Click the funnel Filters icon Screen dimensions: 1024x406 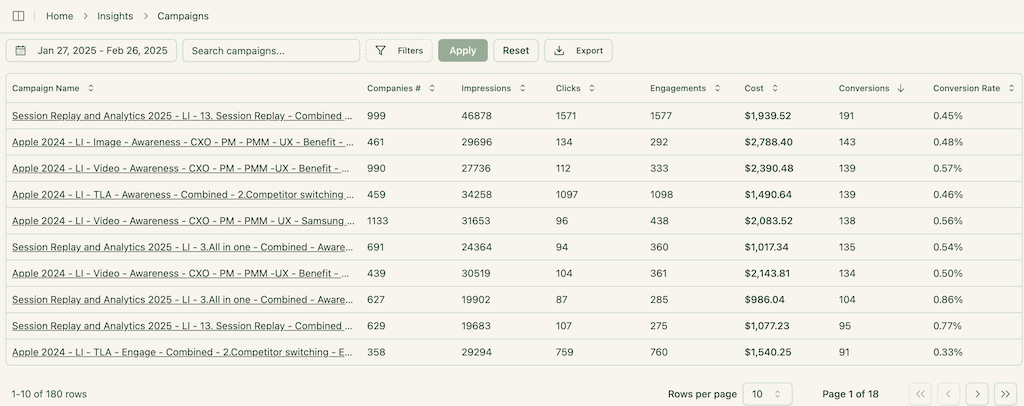point(381,51)
